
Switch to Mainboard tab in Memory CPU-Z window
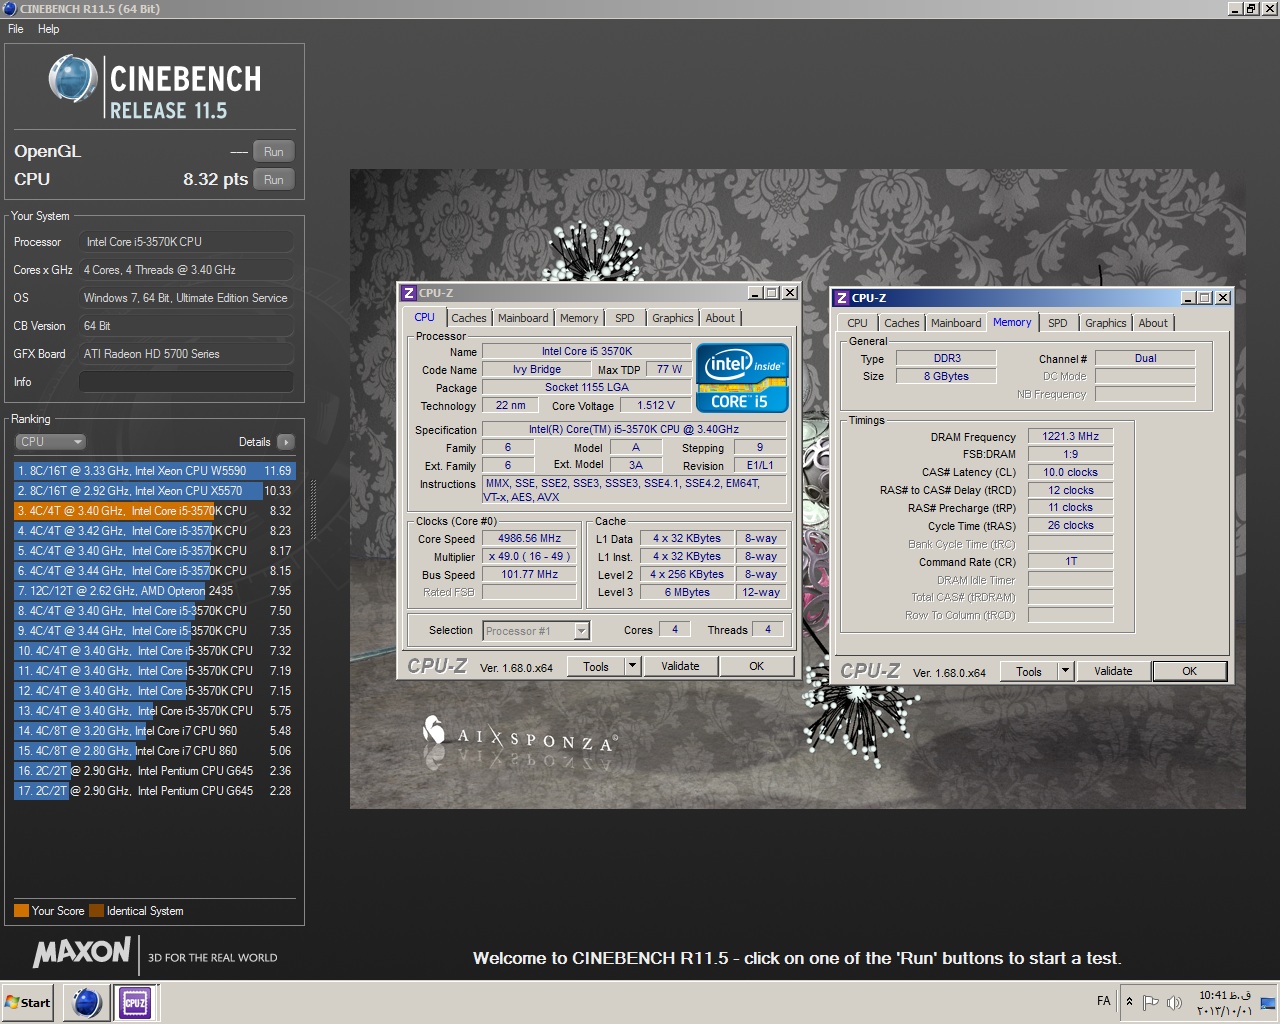tap(956, 323)
